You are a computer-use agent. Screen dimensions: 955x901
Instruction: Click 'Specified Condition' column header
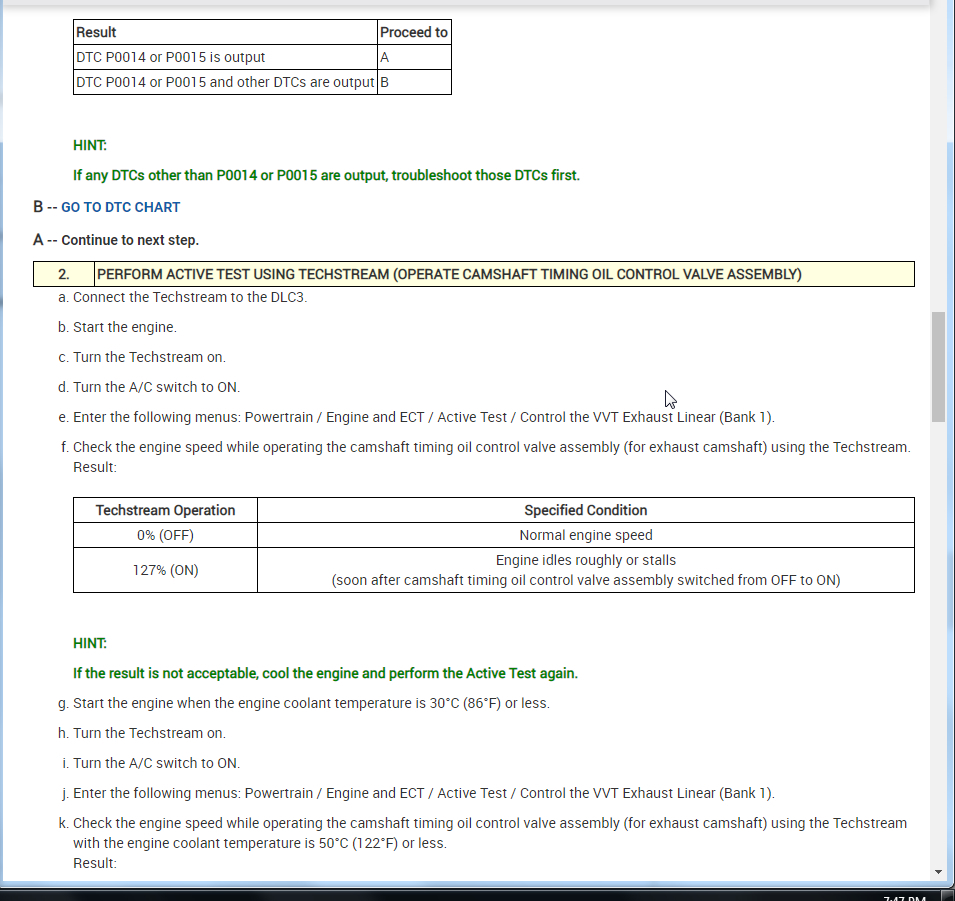586,511
